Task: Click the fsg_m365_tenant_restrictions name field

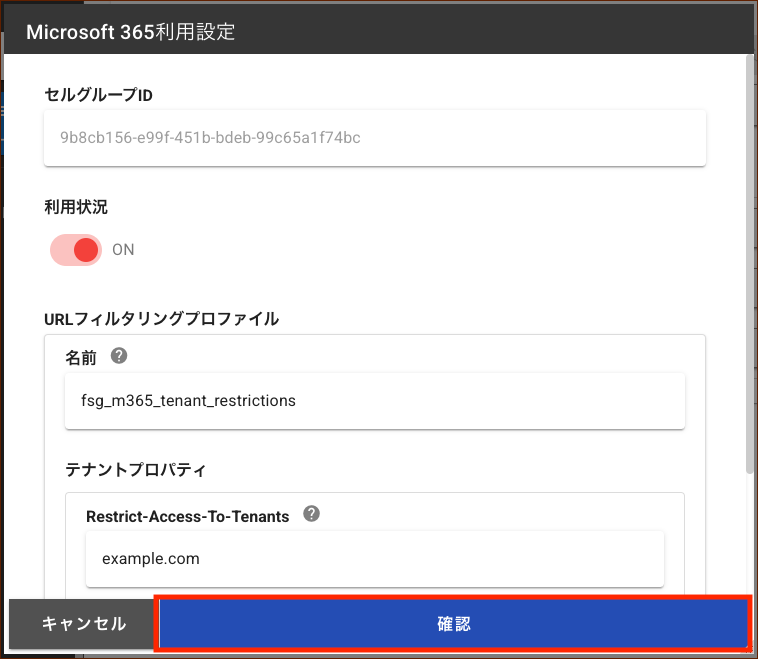Action: tap(375, 401)
